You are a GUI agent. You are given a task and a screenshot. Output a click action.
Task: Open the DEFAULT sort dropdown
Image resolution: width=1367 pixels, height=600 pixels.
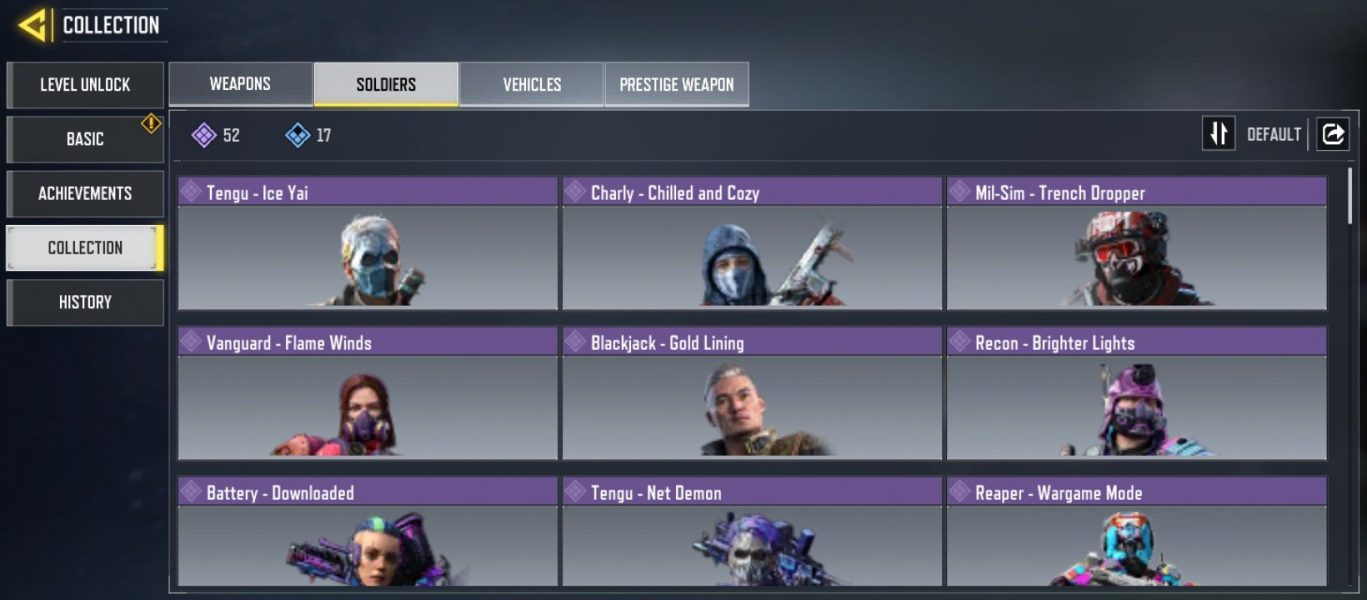pyautogui.click(x=1273, y=134)
